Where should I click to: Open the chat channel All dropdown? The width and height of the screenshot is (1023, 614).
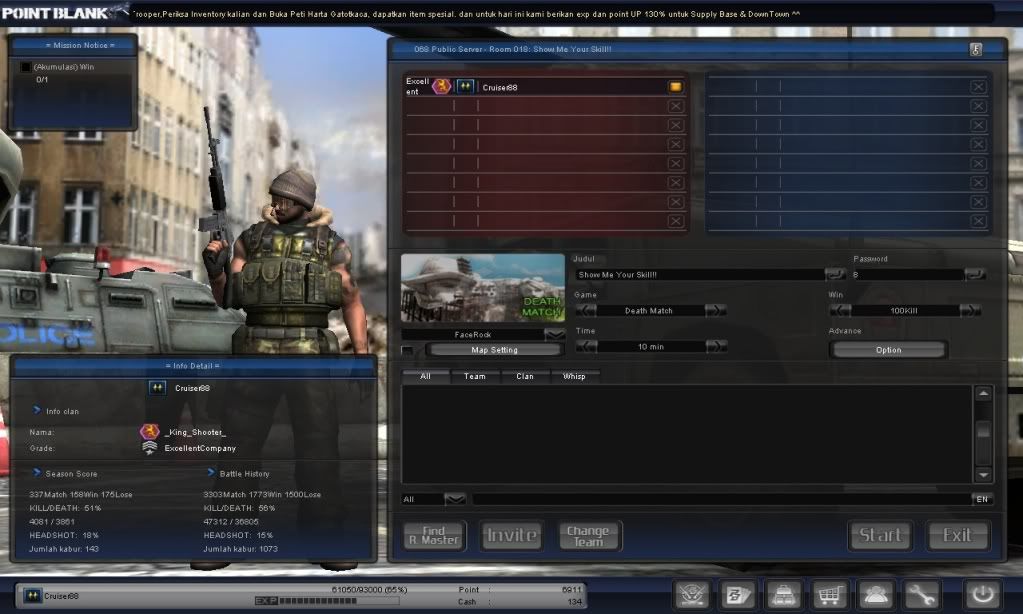click(455, 499)
